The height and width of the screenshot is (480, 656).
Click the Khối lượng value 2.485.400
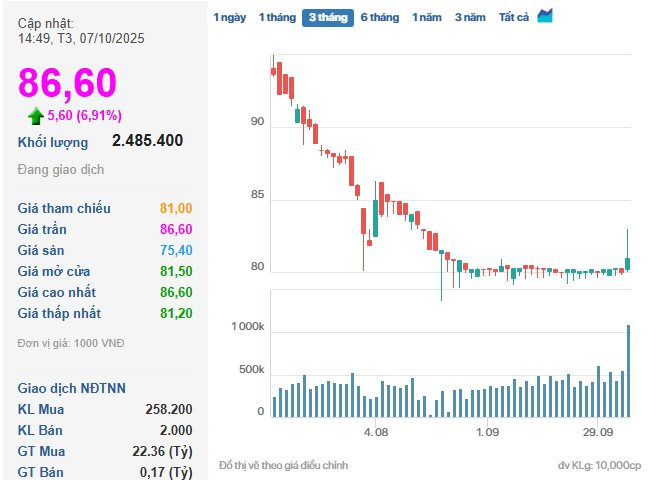click(147, 141)
